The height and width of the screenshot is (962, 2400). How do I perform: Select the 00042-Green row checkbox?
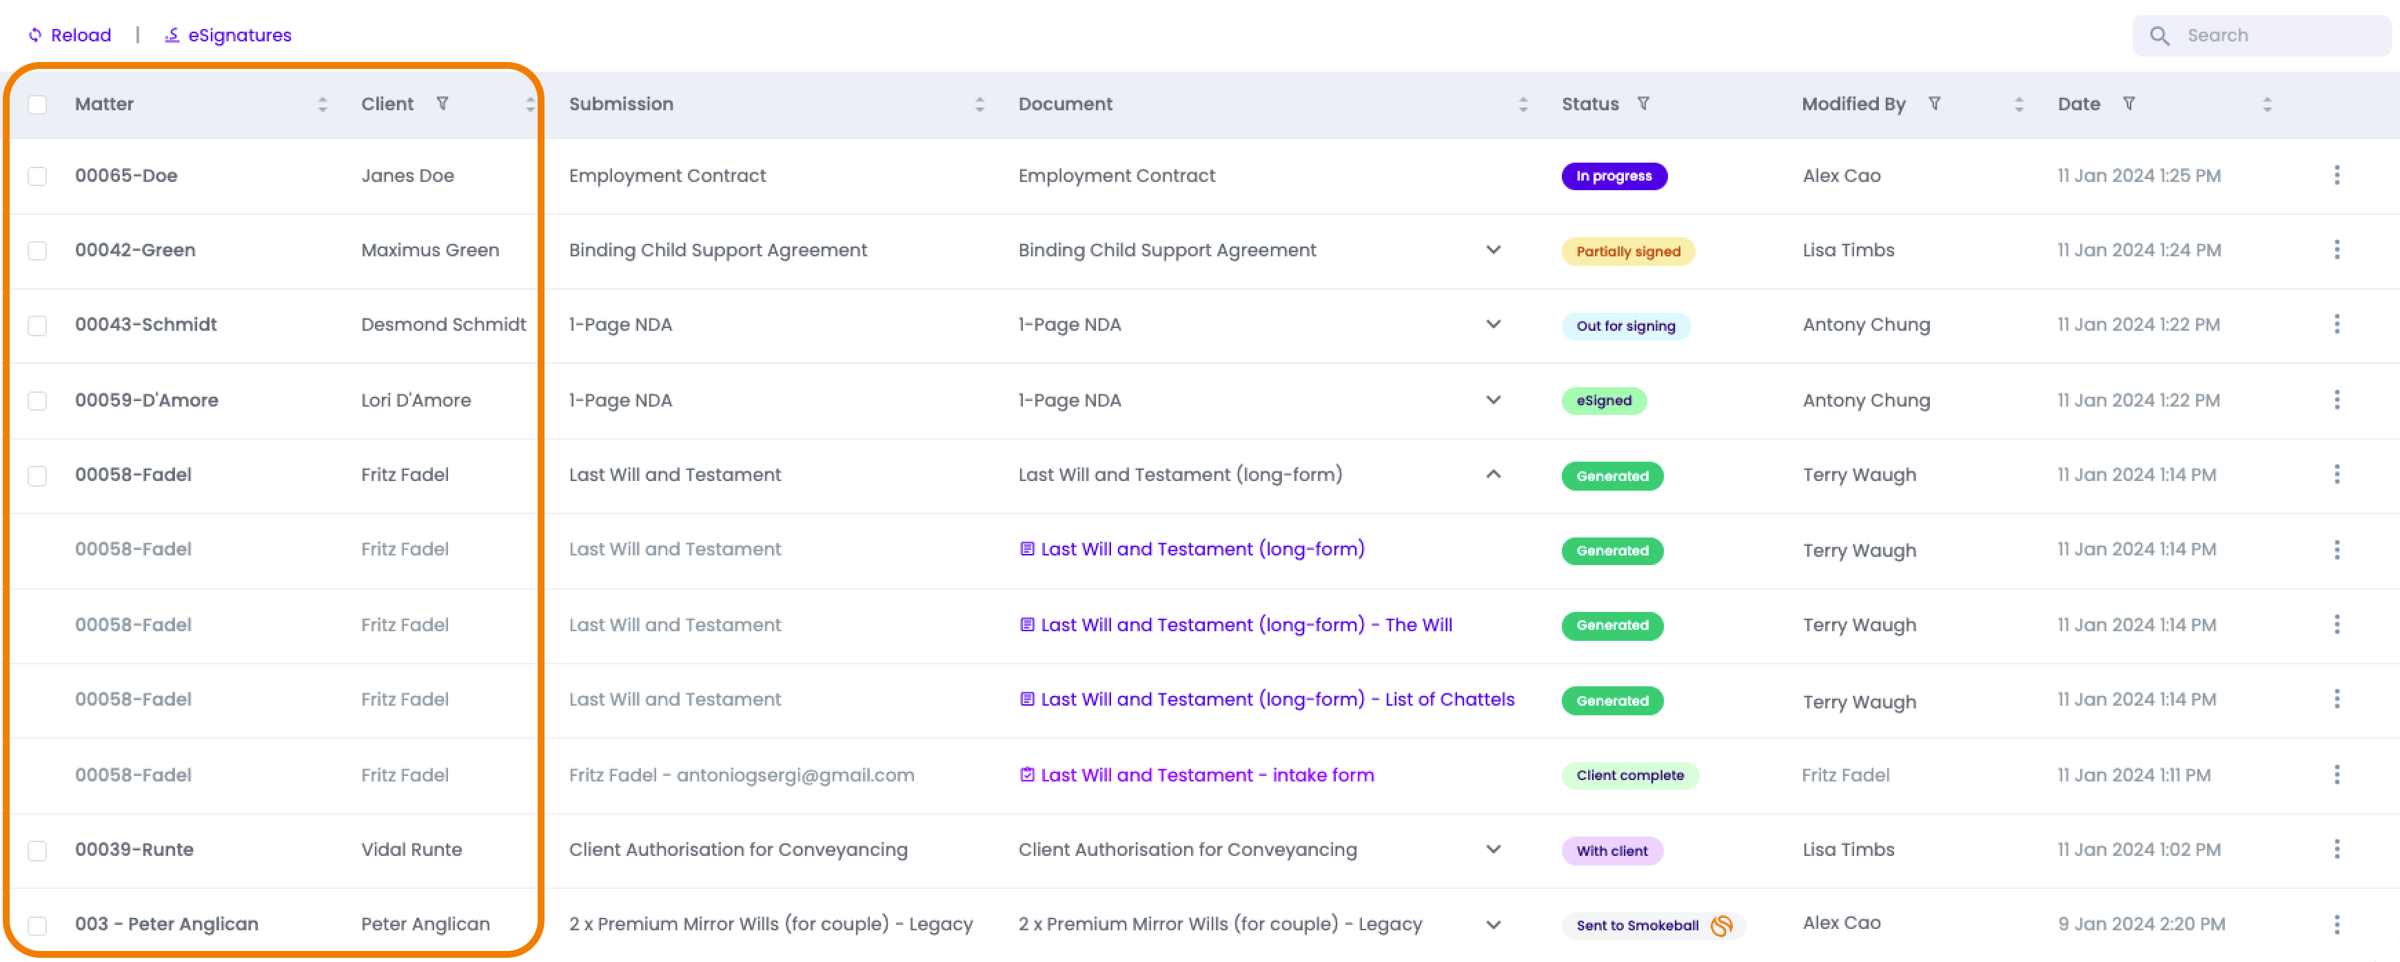coord(38,251)
